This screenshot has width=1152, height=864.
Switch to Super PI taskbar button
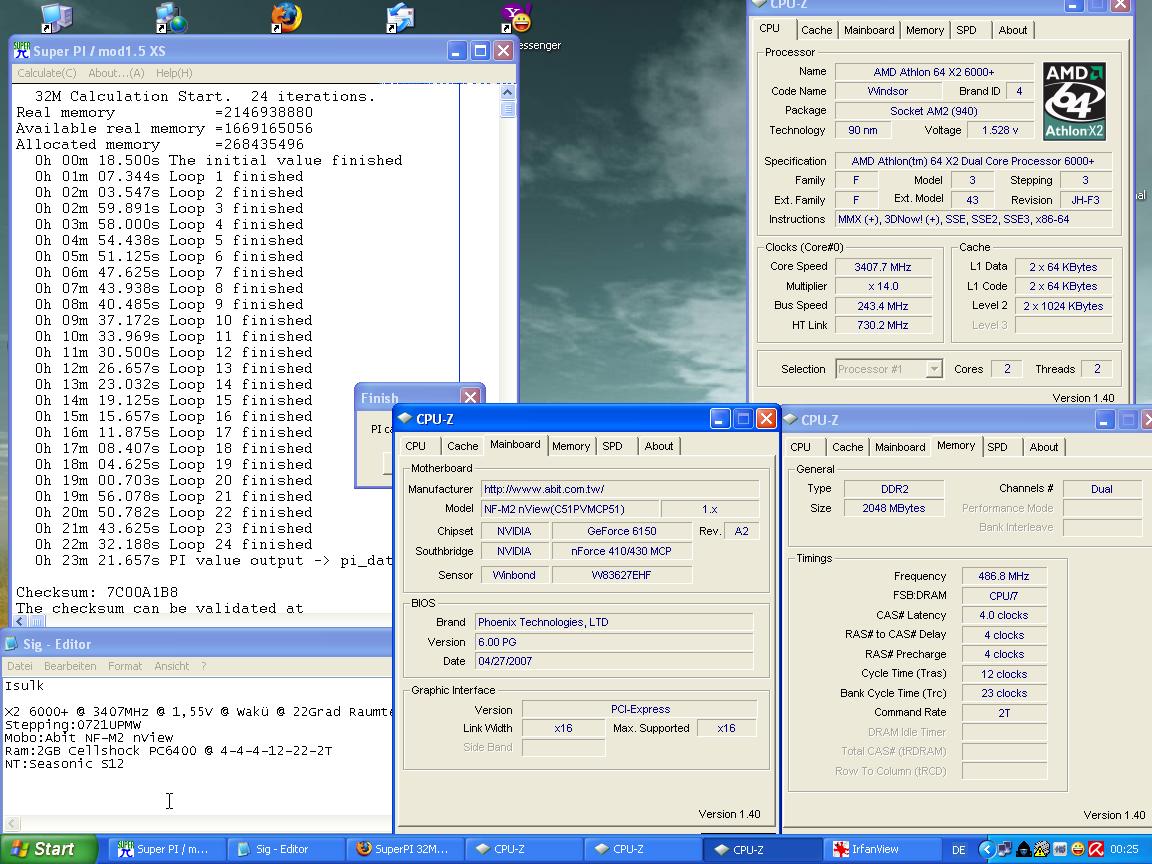(167, 849)
